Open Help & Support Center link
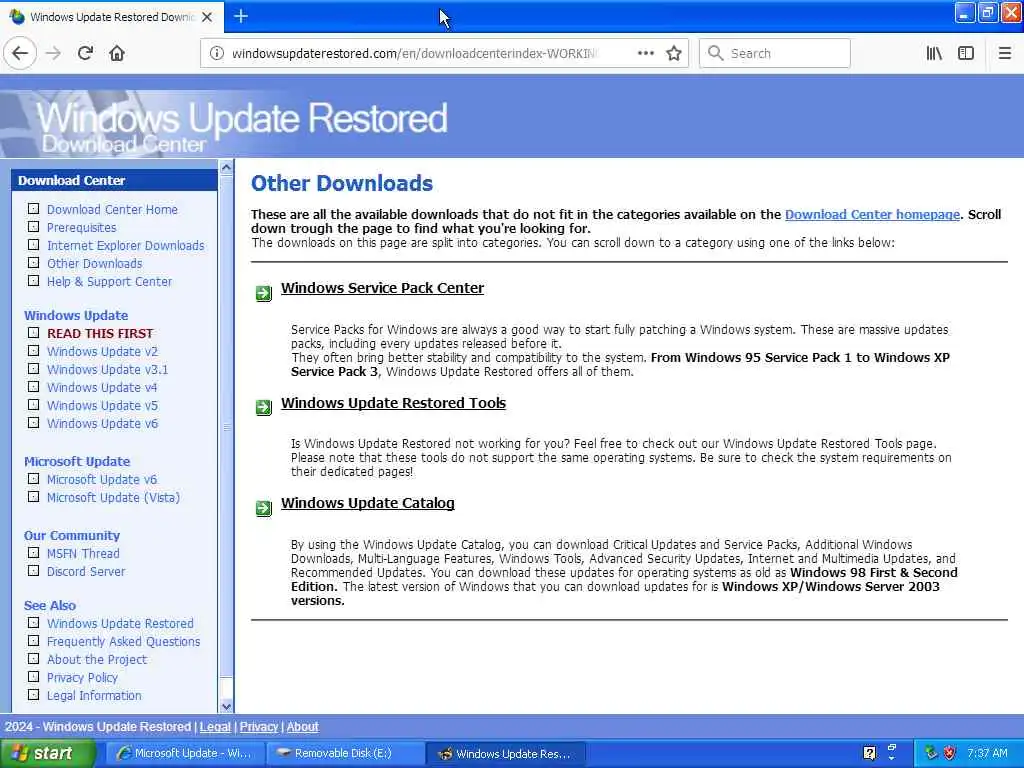The height and width of the screenshot is (768, 1024). (109, 281)
